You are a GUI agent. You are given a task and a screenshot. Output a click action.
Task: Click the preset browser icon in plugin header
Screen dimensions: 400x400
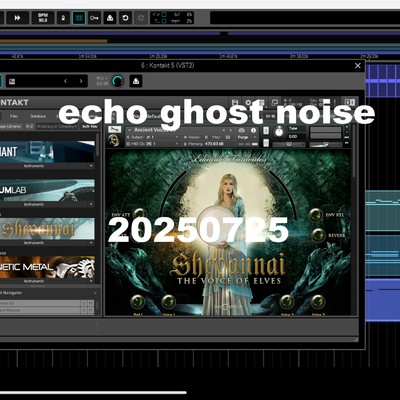(x=12, y=81)
